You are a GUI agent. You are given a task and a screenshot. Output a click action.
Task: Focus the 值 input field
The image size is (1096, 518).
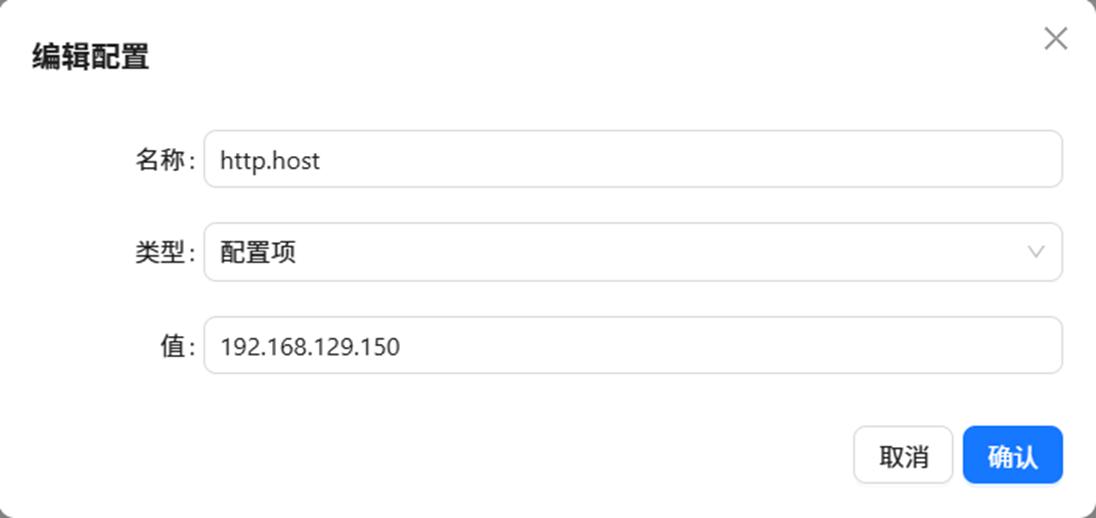click(633, 345)
